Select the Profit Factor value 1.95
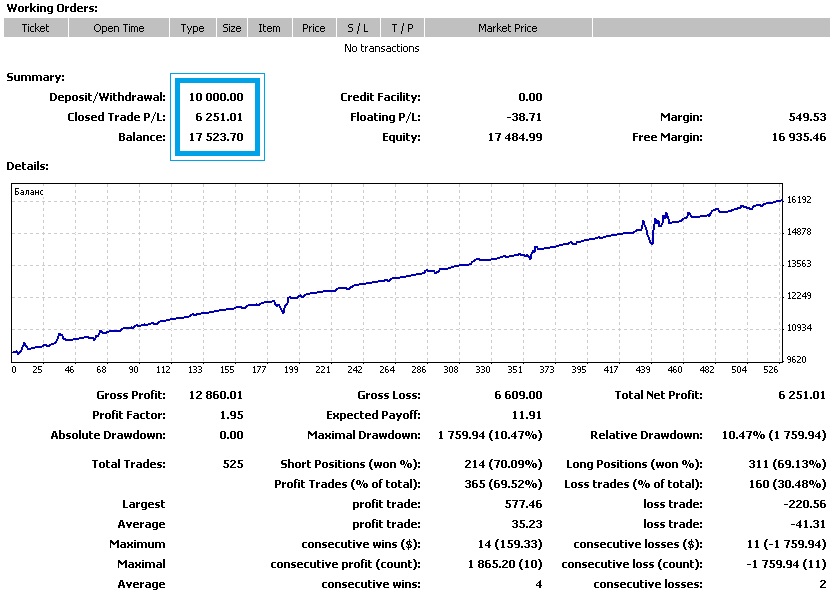 pos(232,415)
